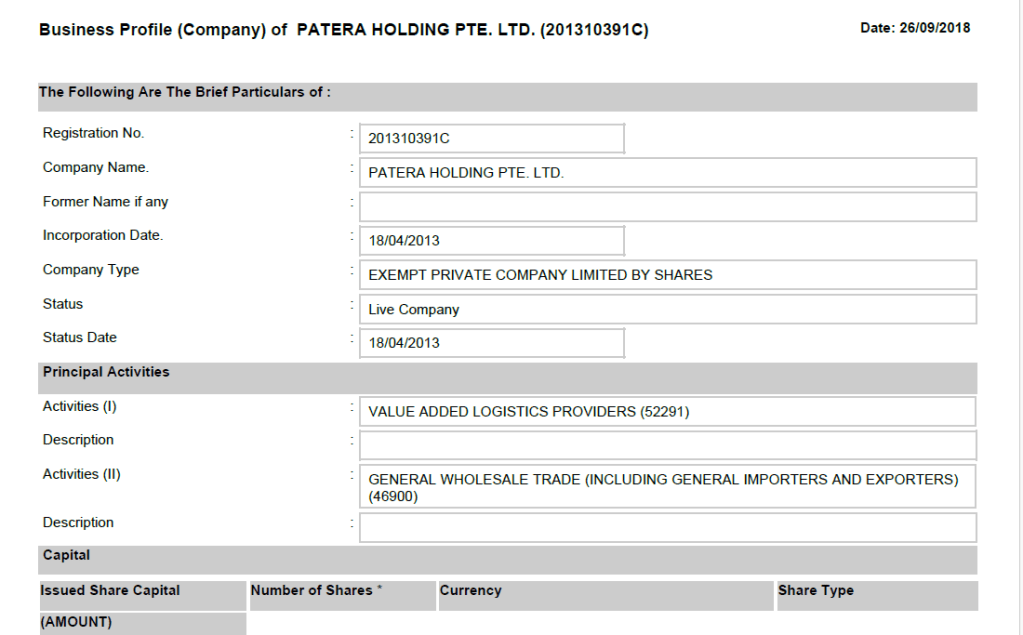Click the Status Date field
The image size is (1023, 635).
(492, 343)
